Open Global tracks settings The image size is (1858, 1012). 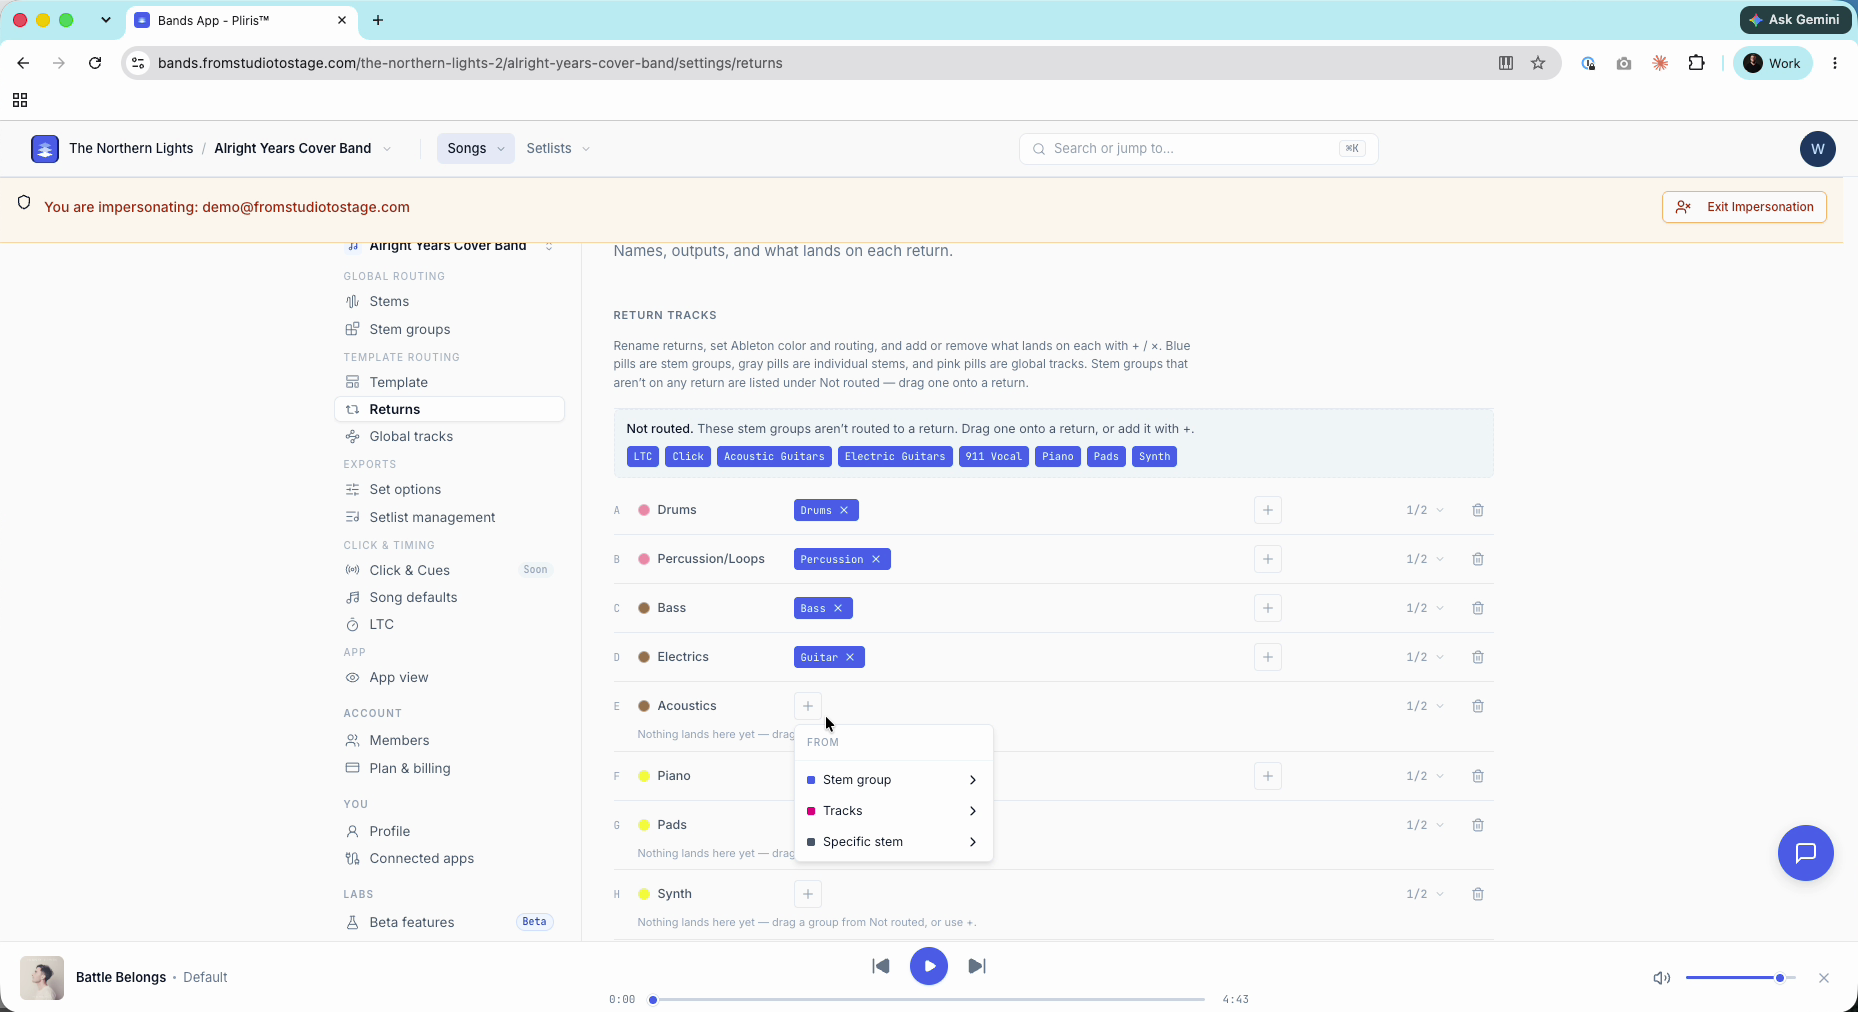(449, 437)
